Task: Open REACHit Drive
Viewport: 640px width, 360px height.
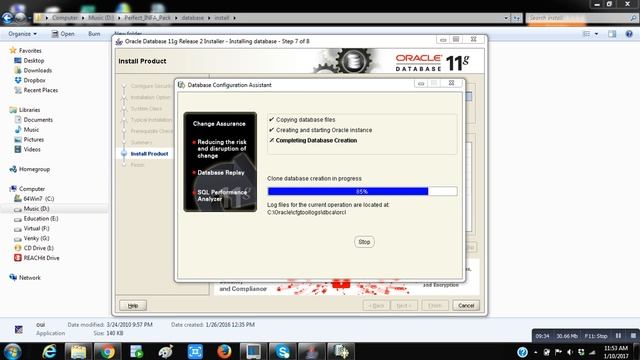Action: click(x=41, y=258)
